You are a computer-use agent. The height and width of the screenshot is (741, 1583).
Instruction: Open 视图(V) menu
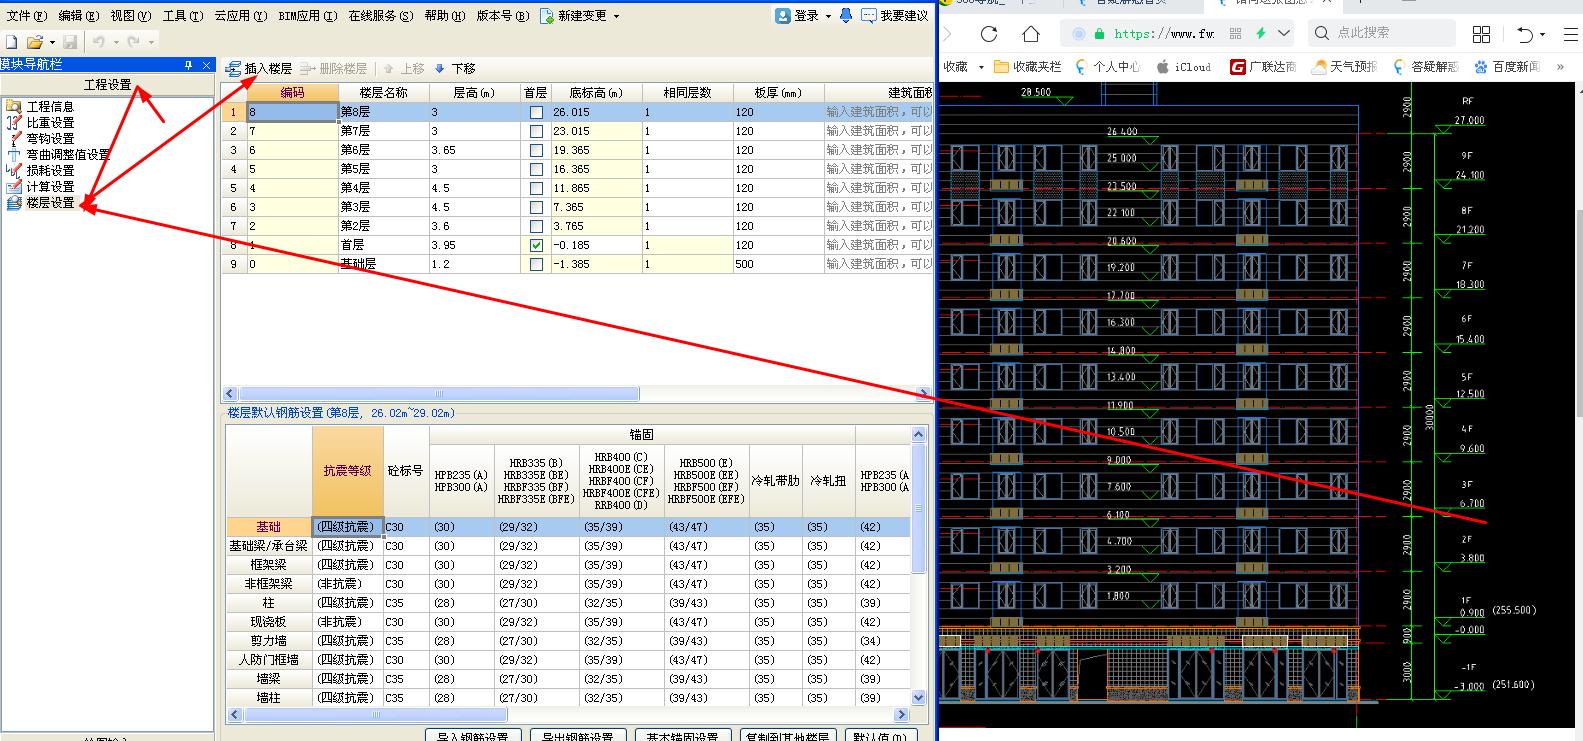130,15
